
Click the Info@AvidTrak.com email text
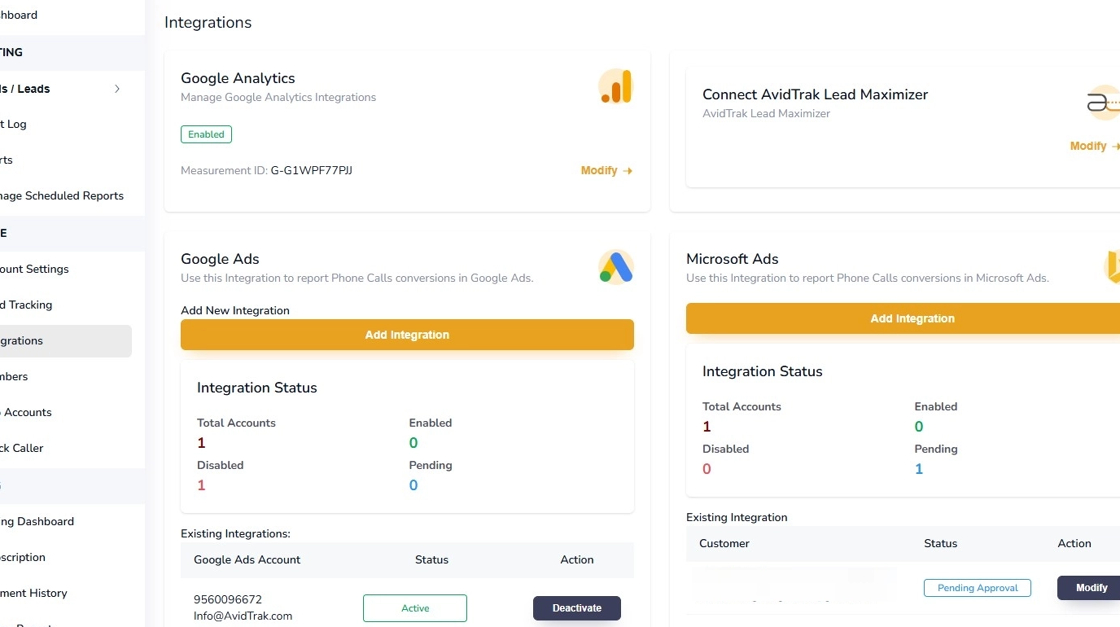243,616
